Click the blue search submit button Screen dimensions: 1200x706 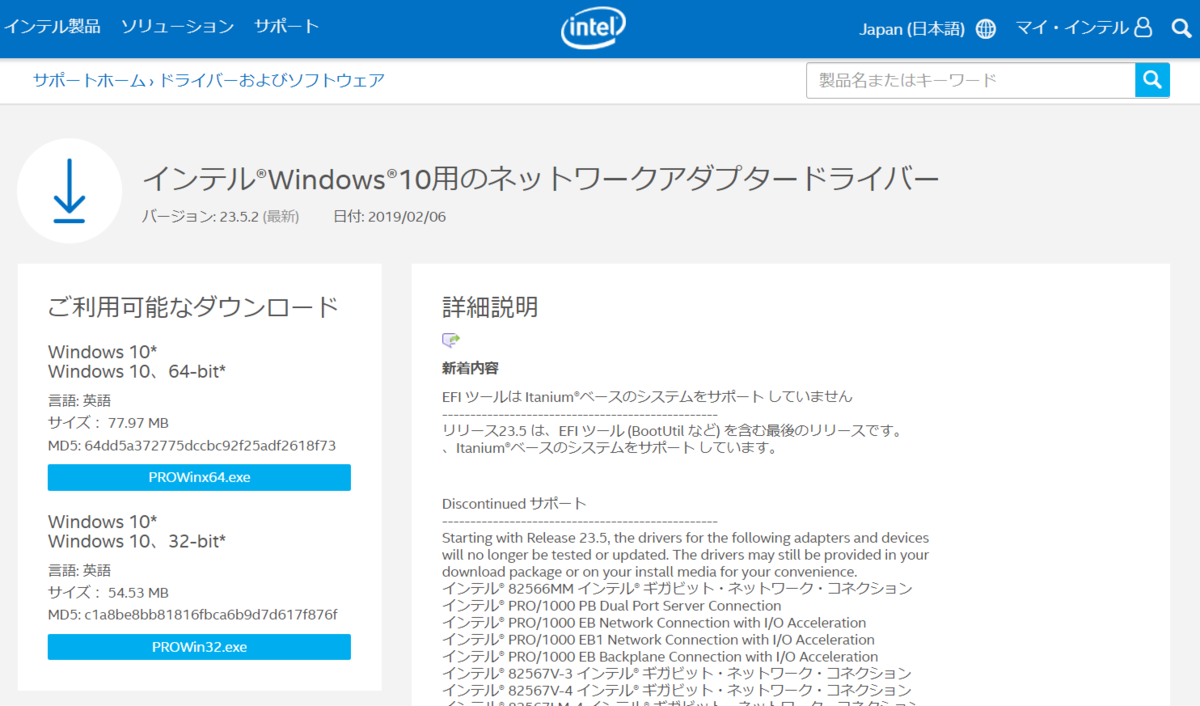tap(1152, 80)
